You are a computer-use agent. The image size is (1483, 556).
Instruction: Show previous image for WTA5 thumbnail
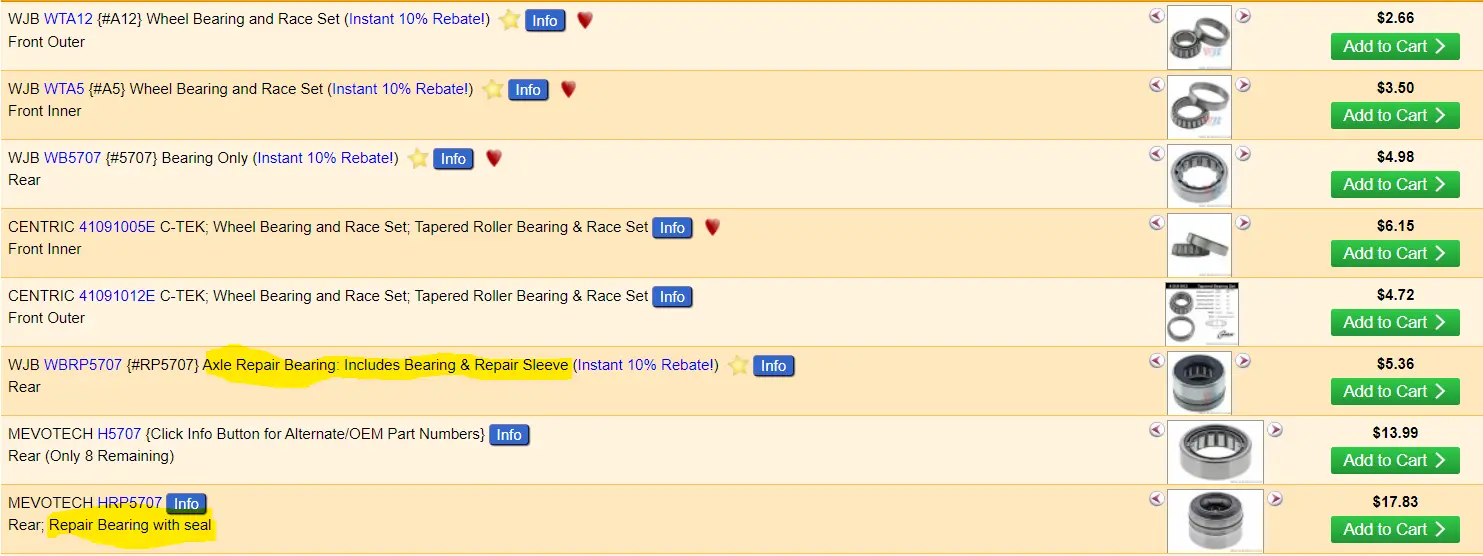[1156, 85]
